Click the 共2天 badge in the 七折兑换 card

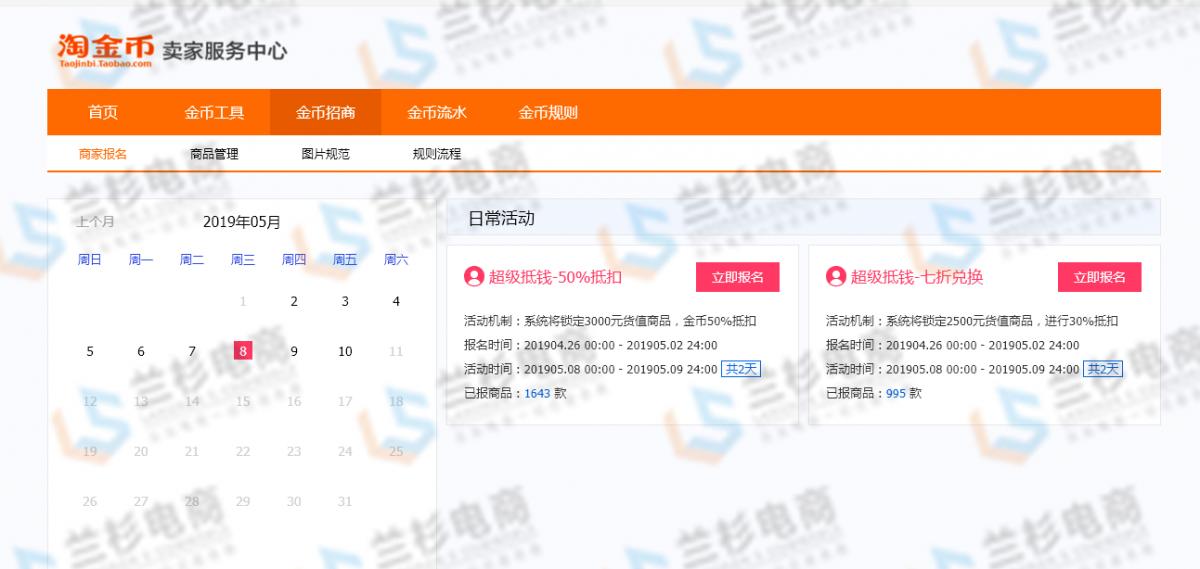(1103, 369)
